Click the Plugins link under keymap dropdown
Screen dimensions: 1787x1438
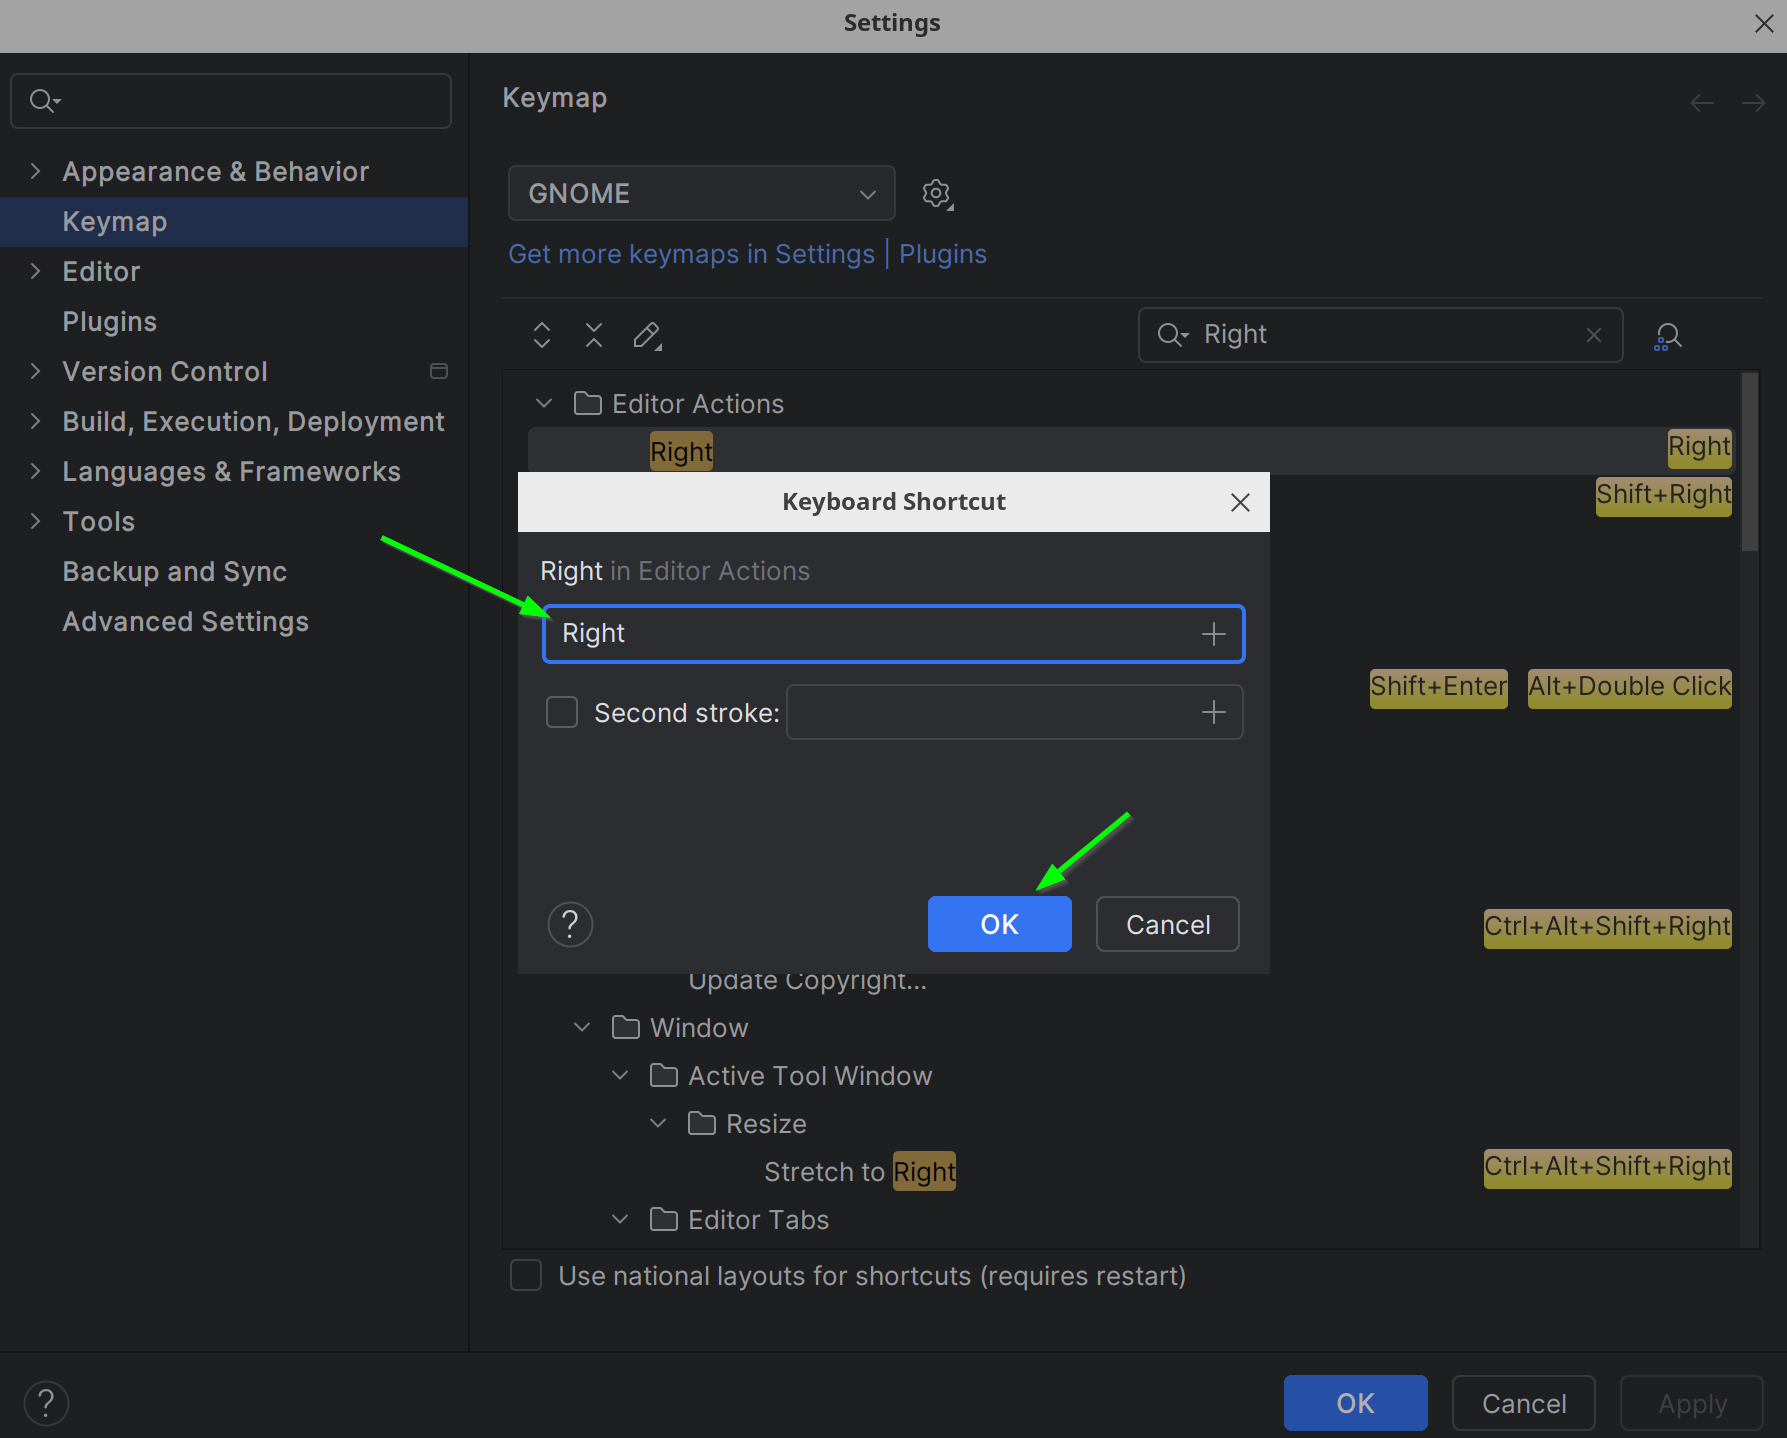click(942, 254)
